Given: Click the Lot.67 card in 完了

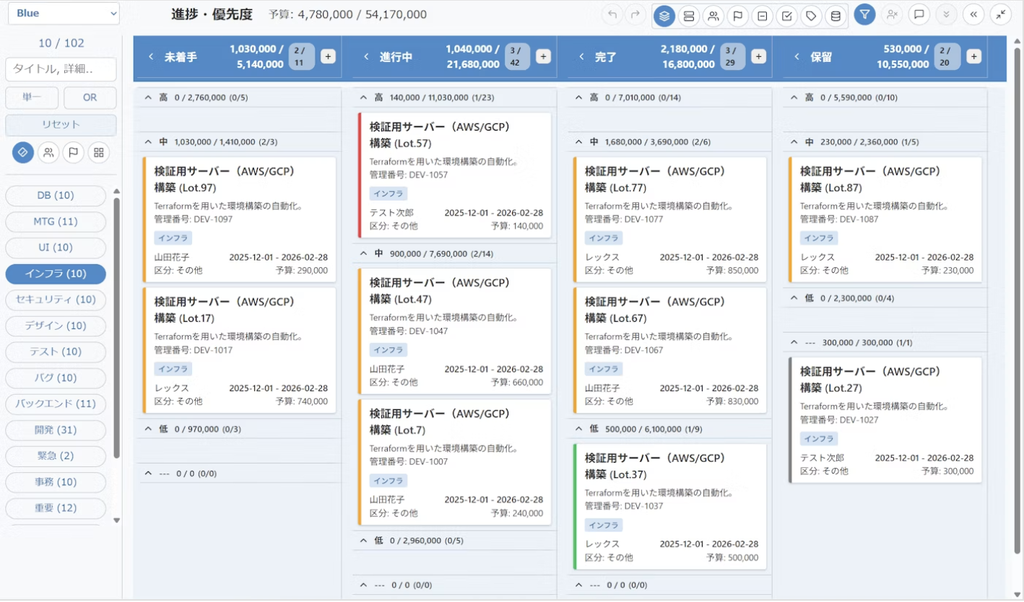Looking at the screenshot, I should 670,351.
